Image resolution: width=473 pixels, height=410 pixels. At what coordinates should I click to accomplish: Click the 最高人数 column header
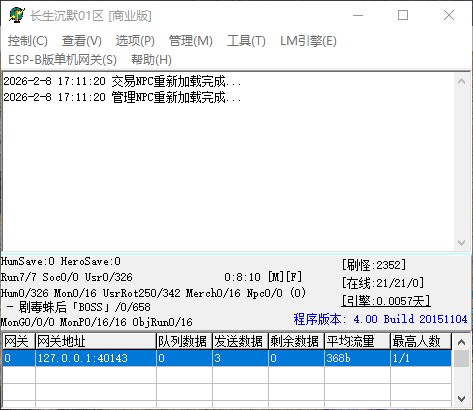tap(421, 341)
